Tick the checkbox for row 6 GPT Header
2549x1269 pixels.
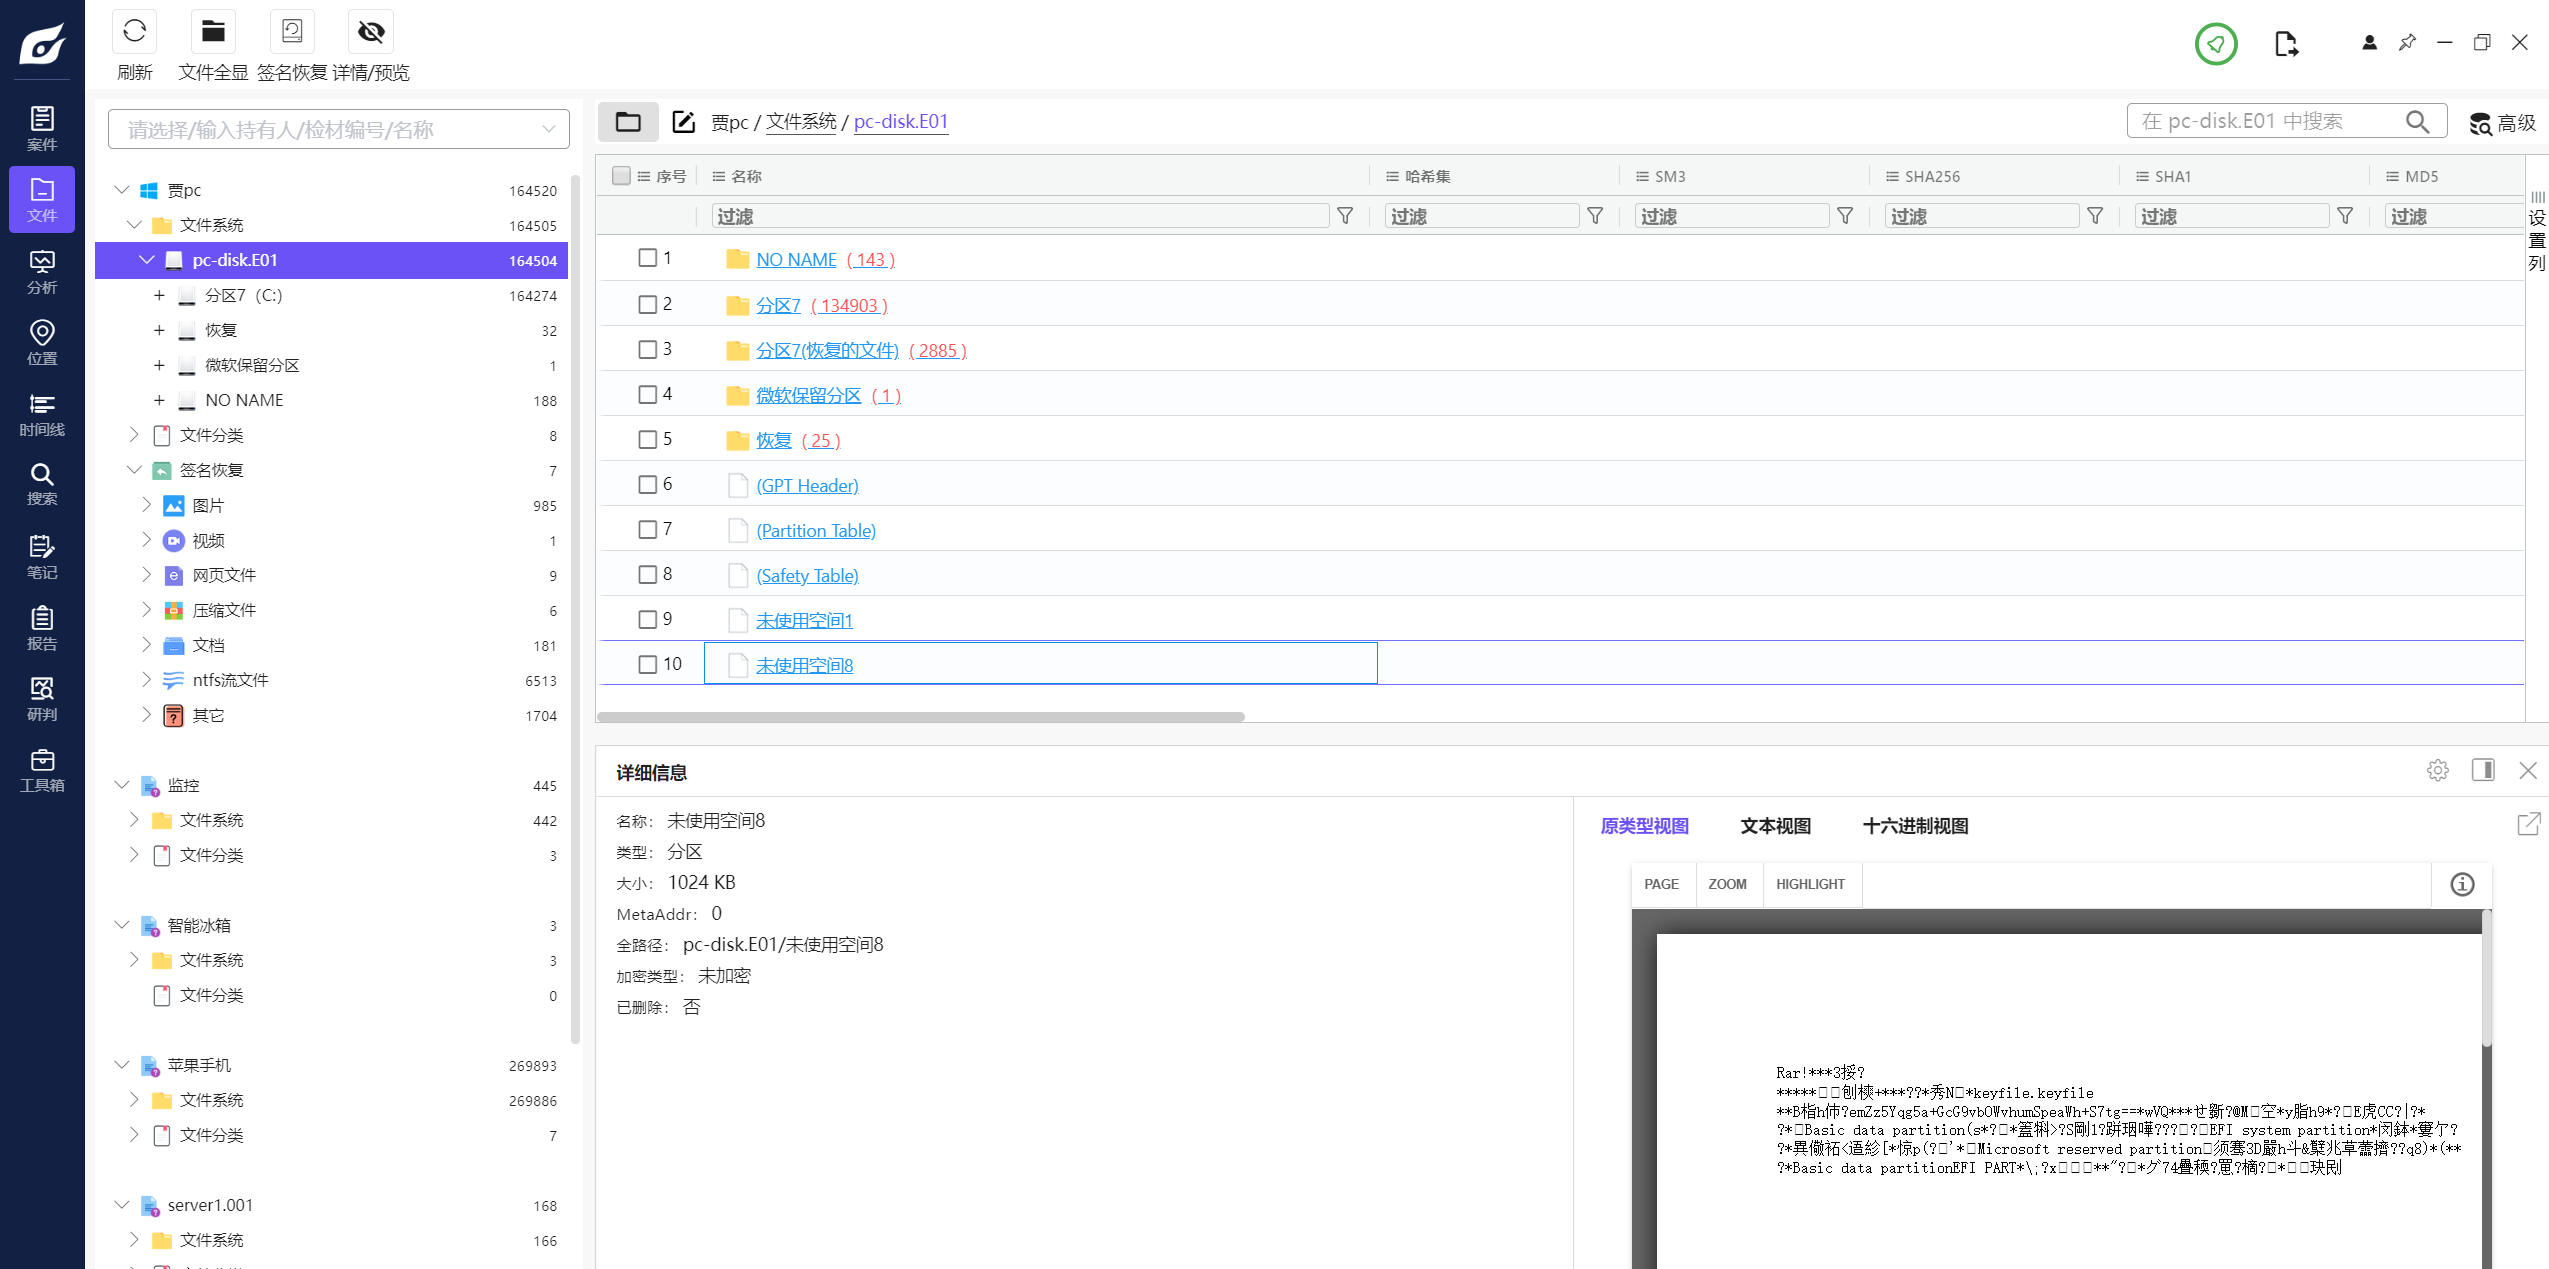[x=647, y=484]
